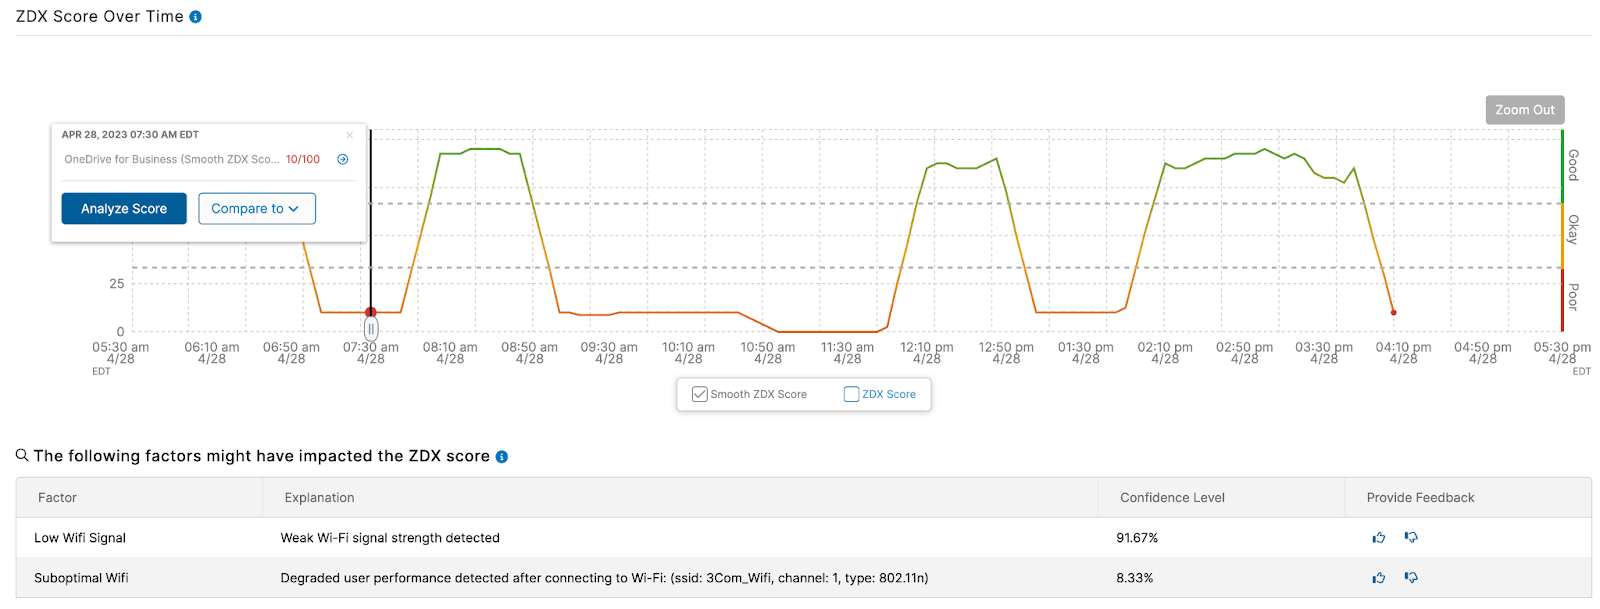
Task: Click the ZDX Score legend label
Action: click(x=888, y=394)
